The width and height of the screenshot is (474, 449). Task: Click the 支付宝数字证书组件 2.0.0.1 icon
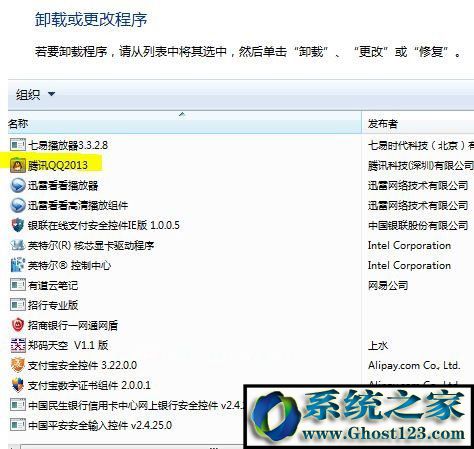18,385
